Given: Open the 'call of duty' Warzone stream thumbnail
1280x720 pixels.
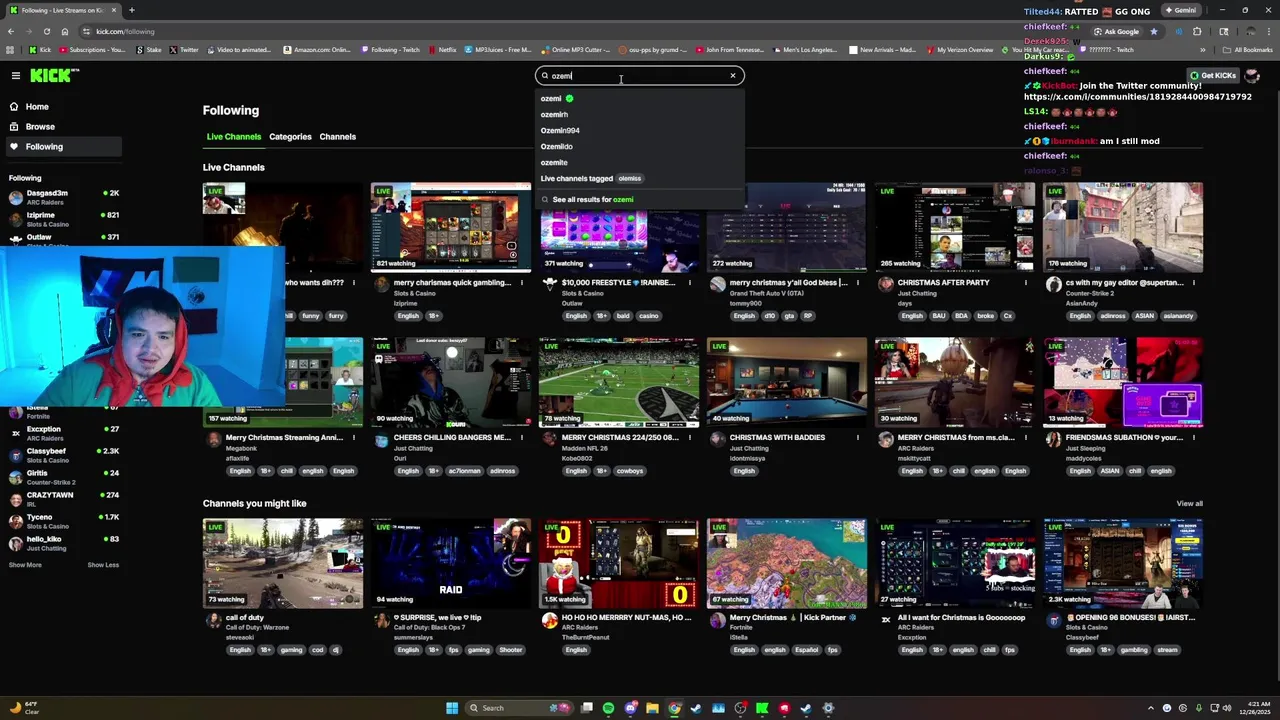Looking at the screenshot, I should [x=283, y=563].
